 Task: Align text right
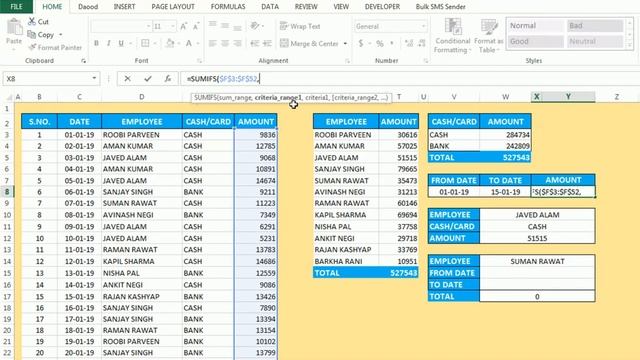click(237, 43)
